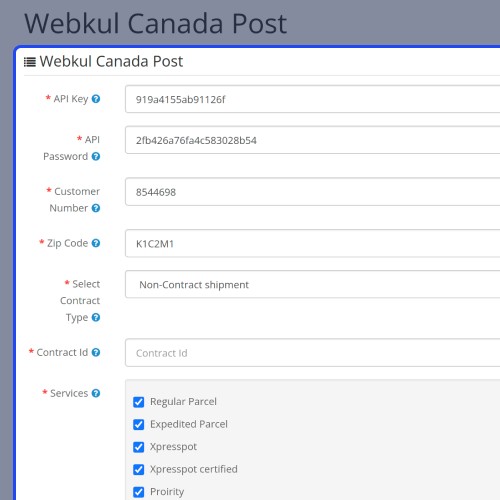This screenshot has height=500, width=500.
Task: Open the Non-Contract shipment dropdown
Action: [x=313, y=284]
